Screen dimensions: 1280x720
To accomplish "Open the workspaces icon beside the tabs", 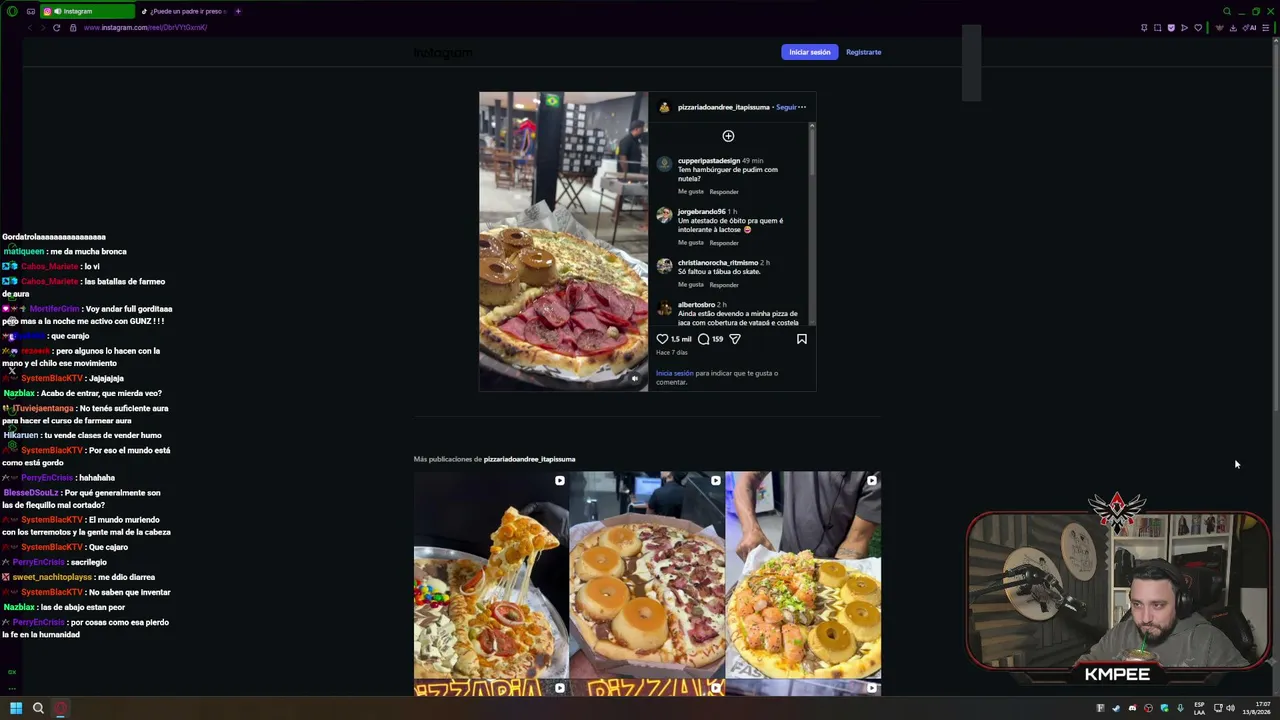I will pyautogui.click(x=31, y=11).
